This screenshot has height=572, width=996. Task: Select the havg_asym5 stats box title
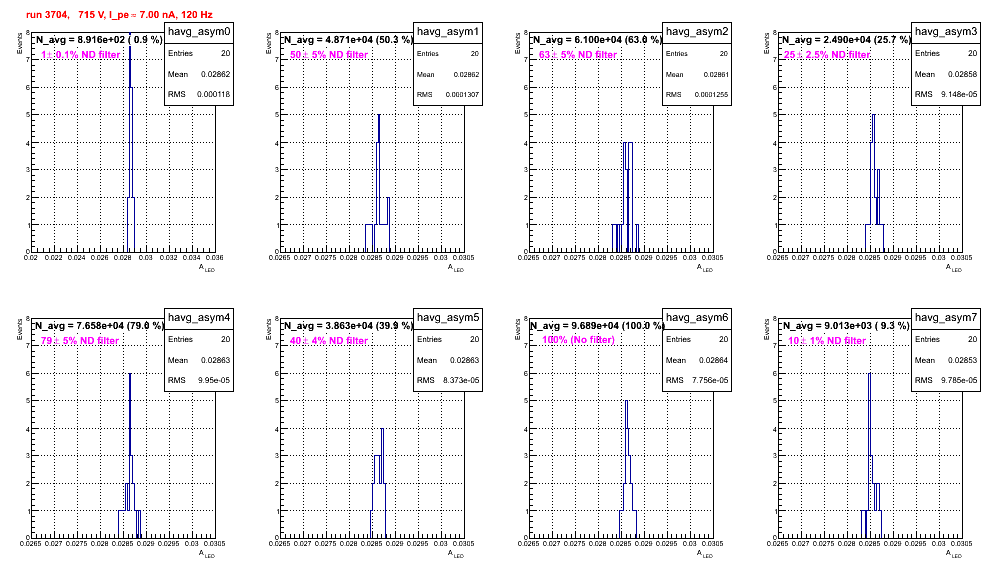coord(448,318)
